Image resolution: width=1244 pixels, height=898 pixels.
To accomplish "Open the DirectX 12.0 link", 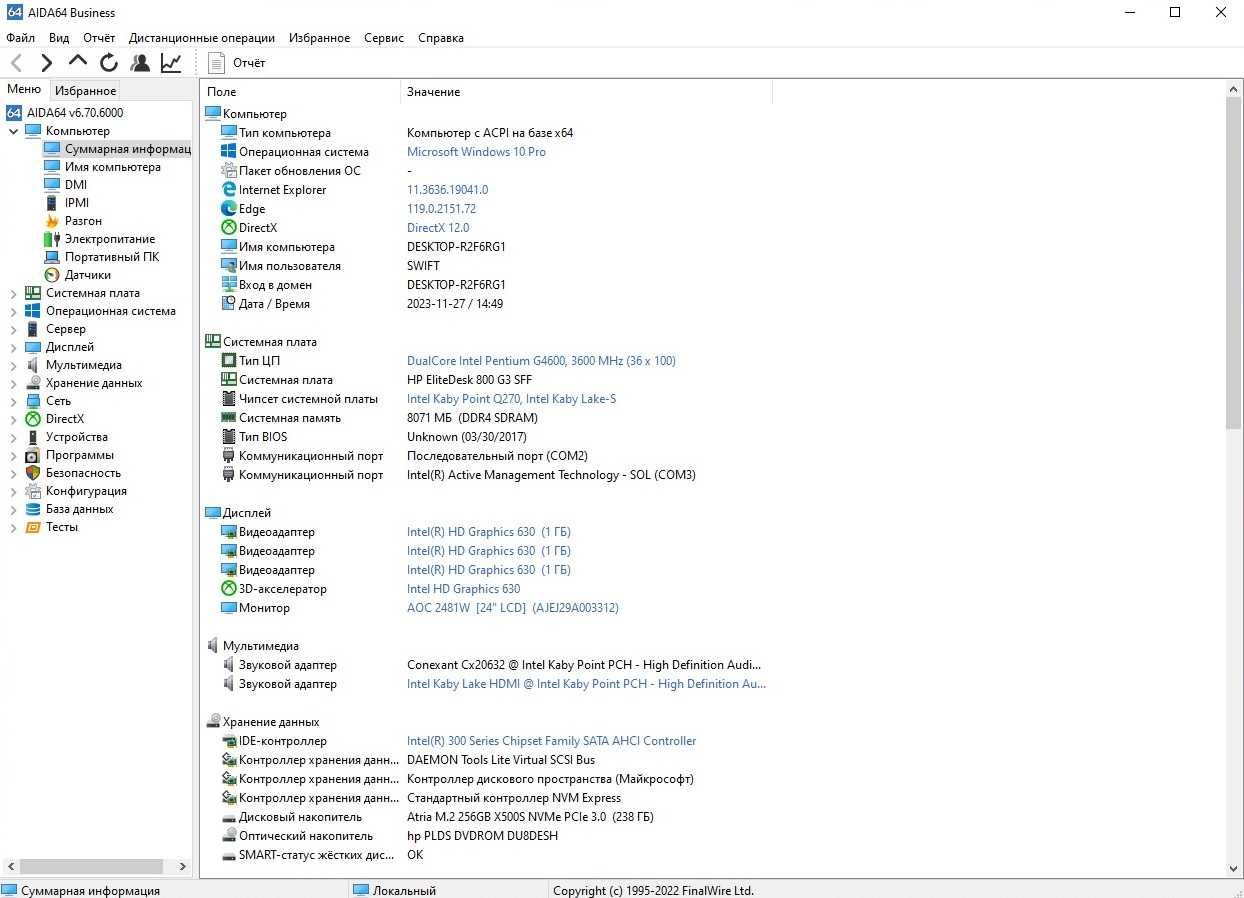I will (x=438, y=228).
